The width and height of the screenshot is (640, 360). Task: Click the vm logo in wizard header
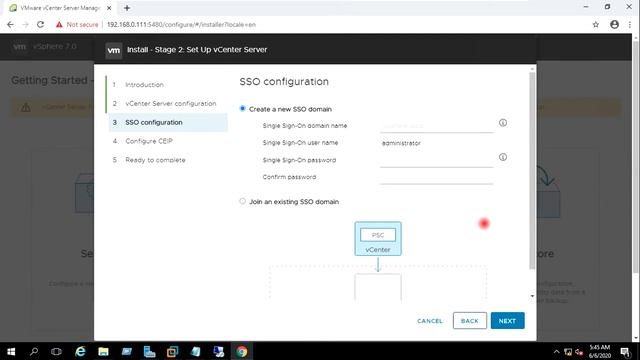(113, 50)
